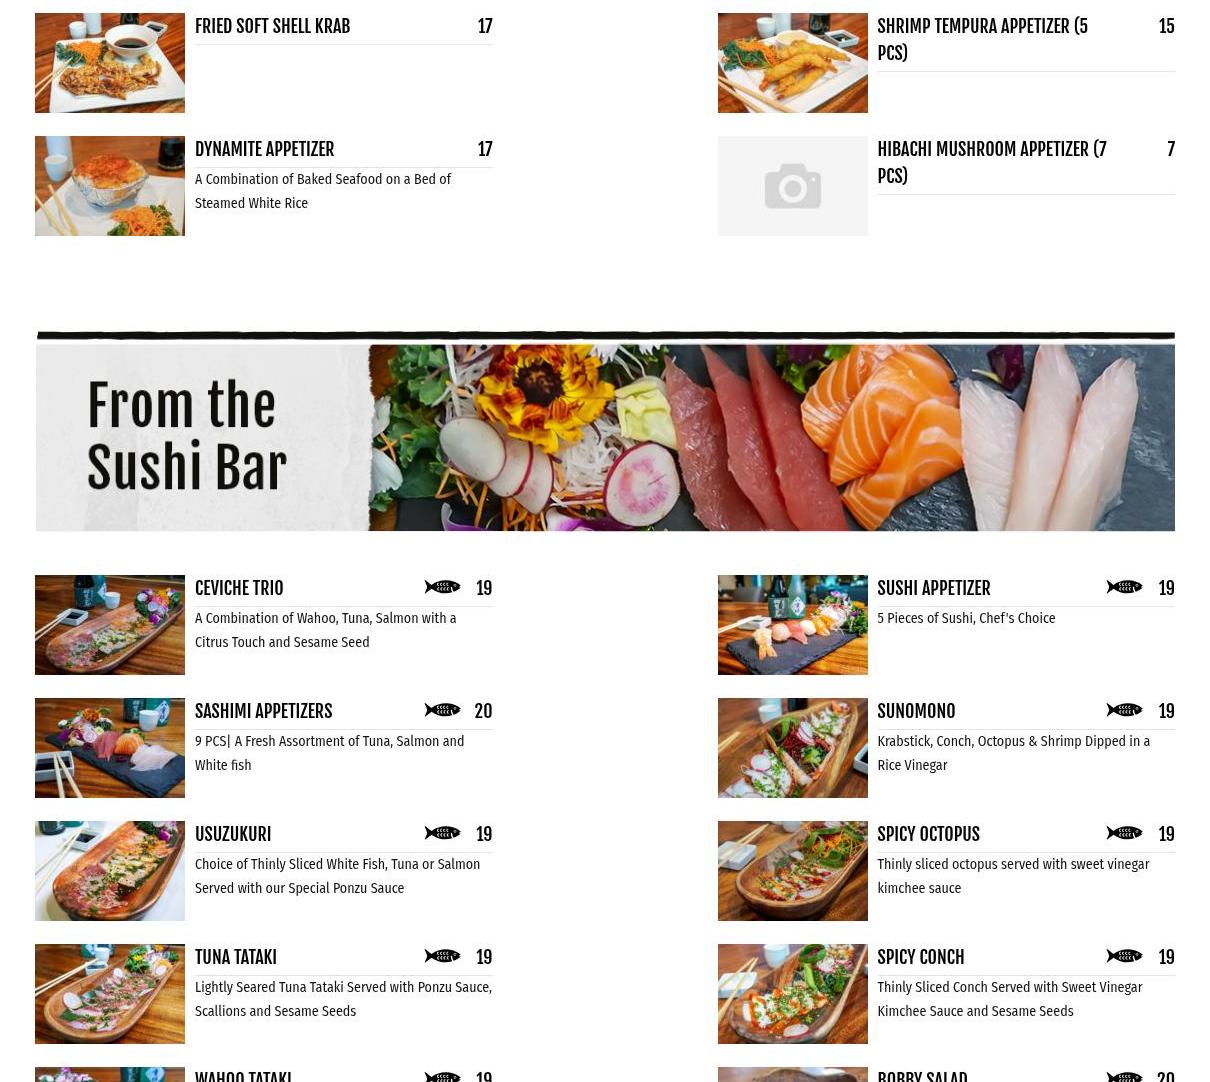Click the fish icon beside Spicy Octopus
This screenshot has height=1082, width=1210.
tap(1124, 833)
